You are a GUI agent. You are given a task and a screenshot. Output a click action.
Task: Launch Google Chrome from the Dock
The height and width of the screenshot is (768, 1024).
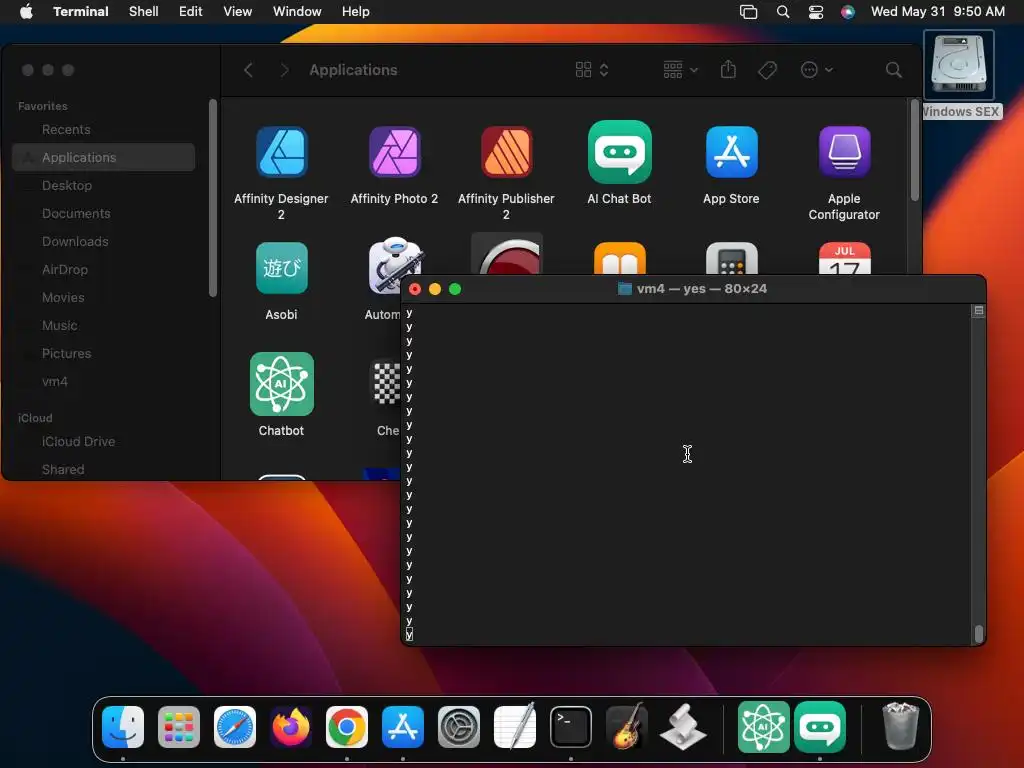tap(347, 727)
